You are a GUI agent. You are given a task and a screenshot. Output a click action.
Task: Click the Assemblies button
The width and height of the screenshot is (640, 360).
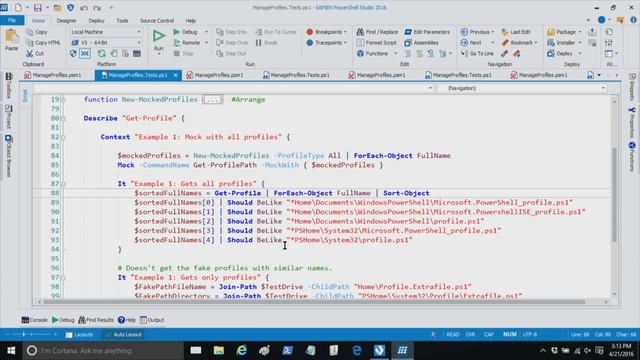422,42
